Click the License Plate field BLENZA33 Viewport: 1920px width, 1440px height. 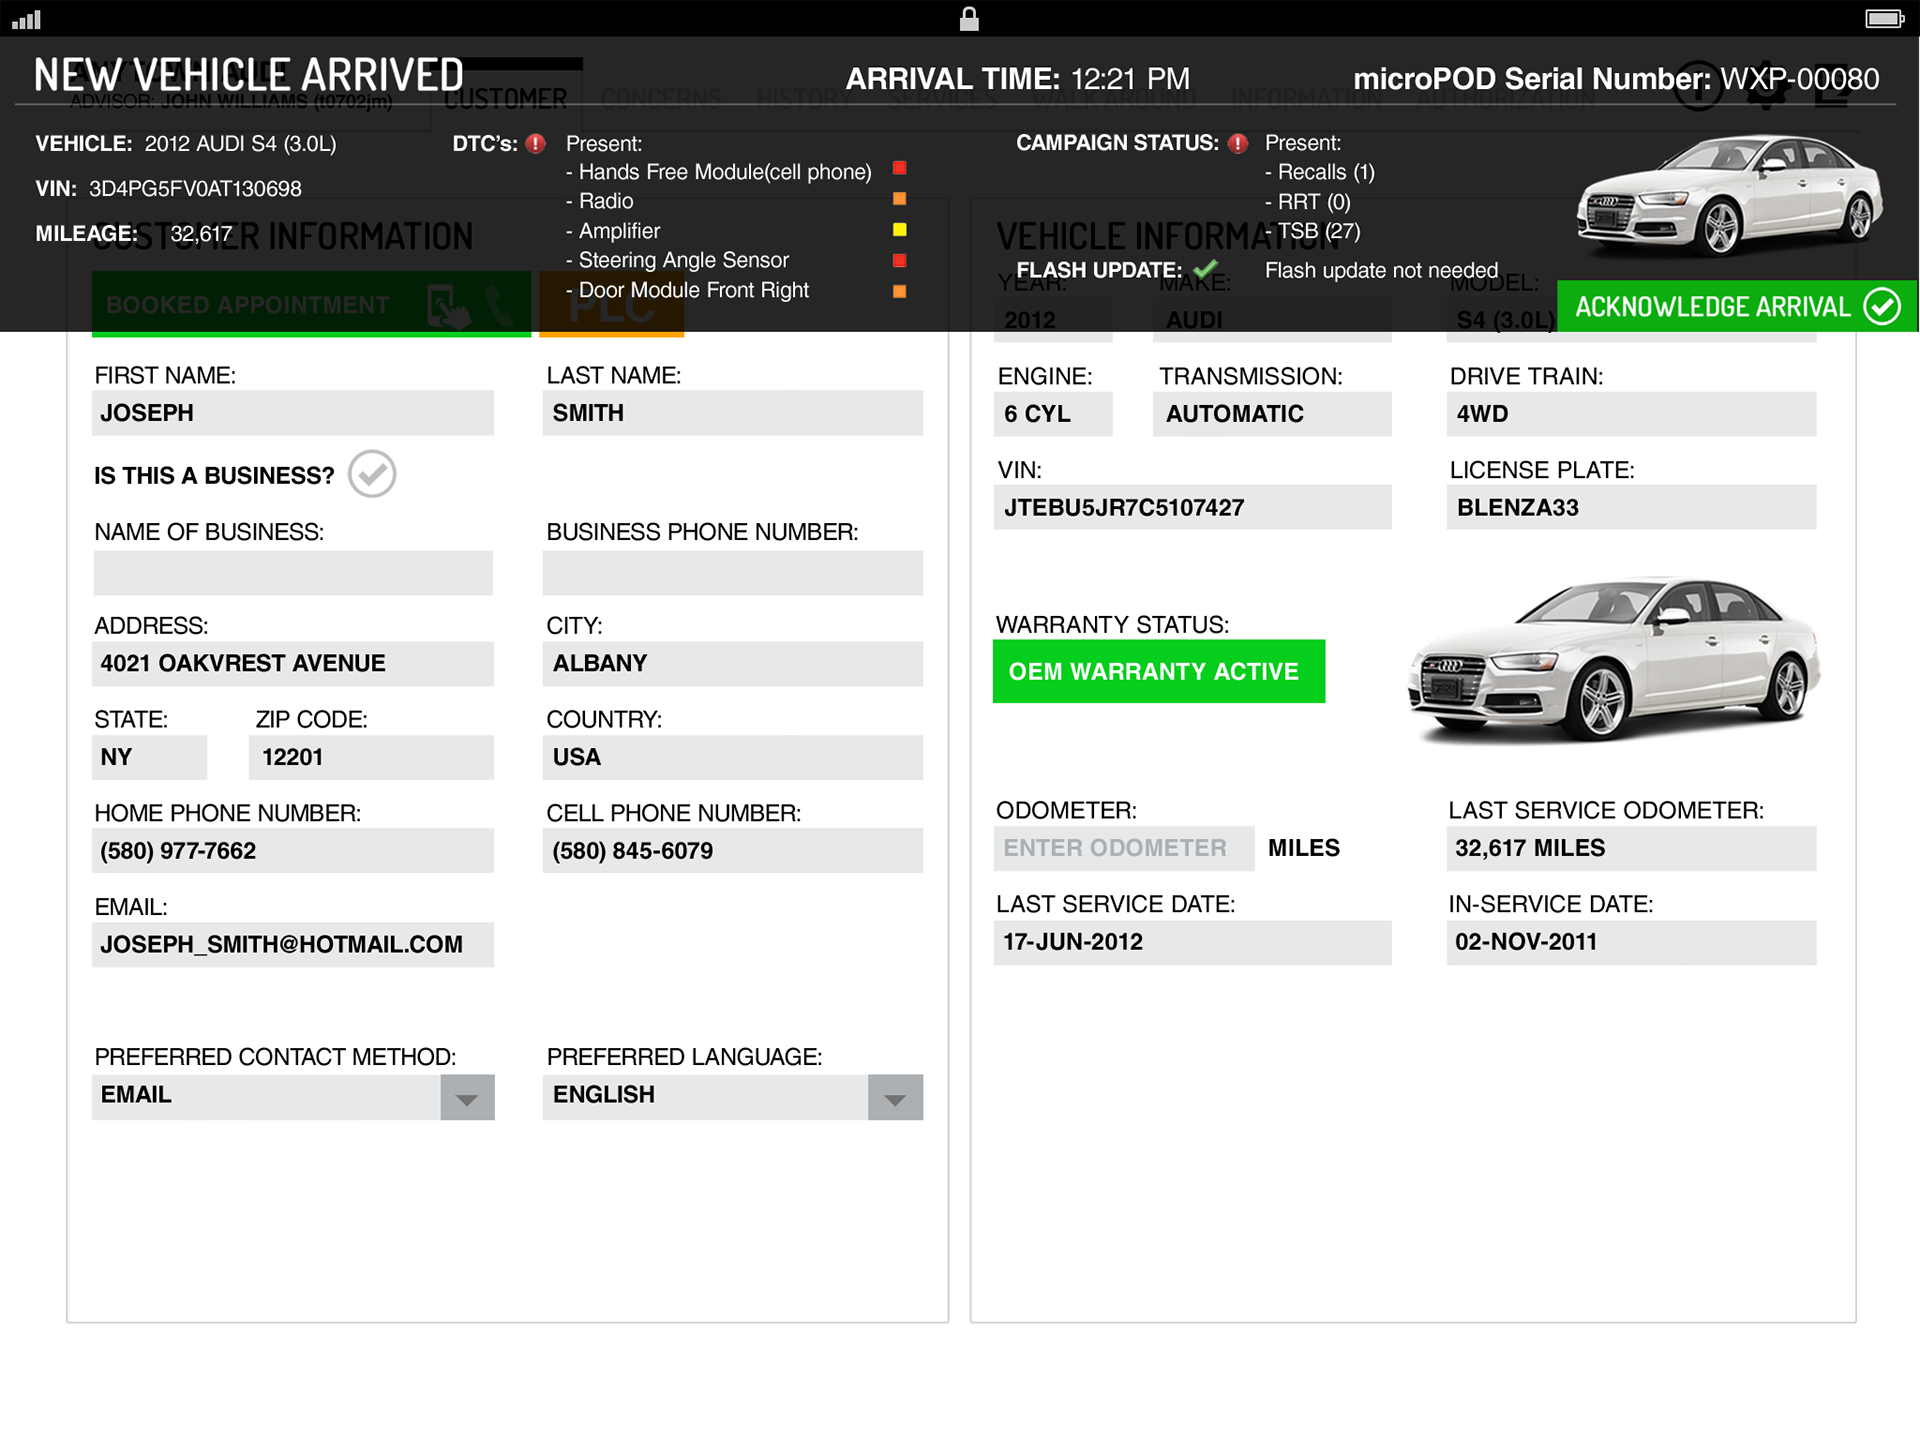click(x=1631, y=508)
